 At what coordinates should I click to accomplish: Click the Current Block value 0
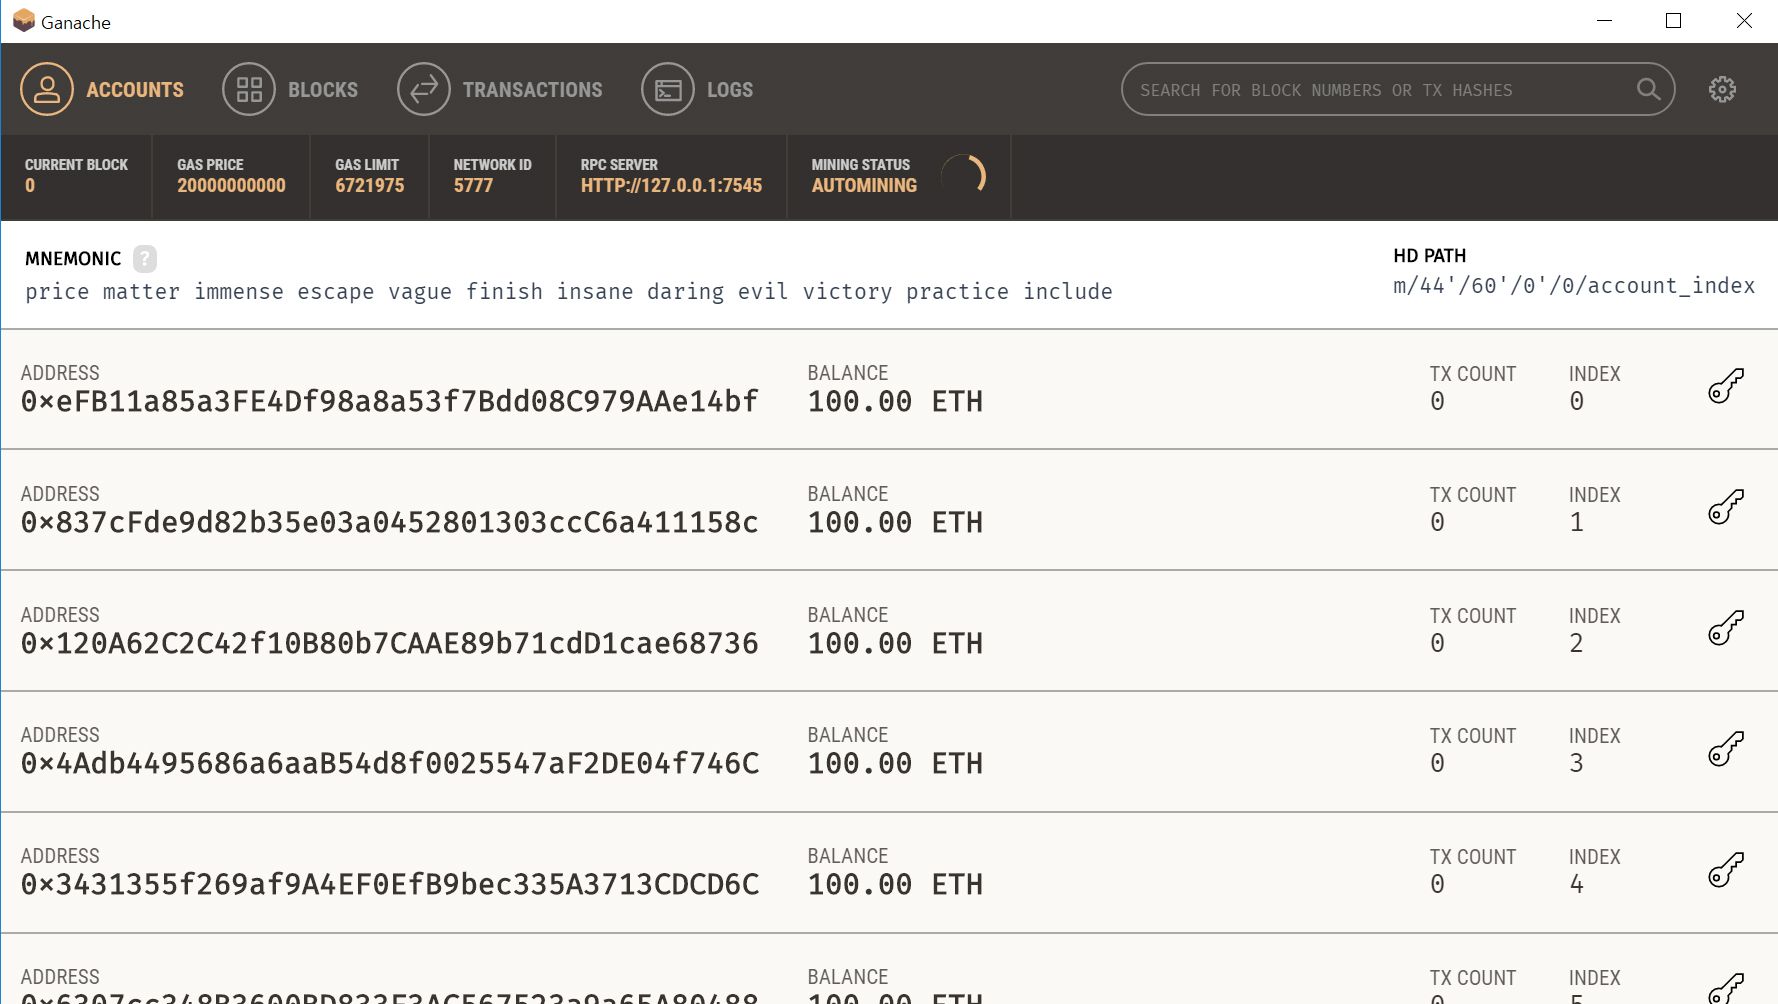pos(30,186)
